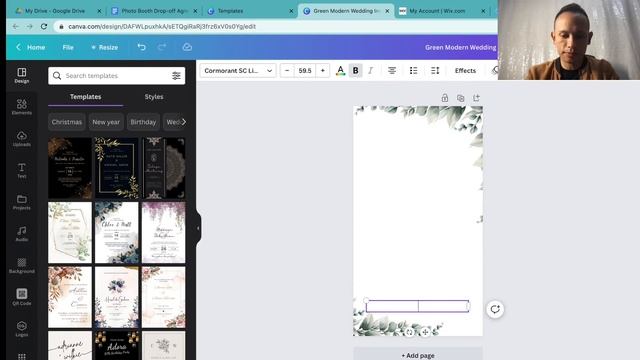Increase font size with plus button

click(x=322, y=71)
